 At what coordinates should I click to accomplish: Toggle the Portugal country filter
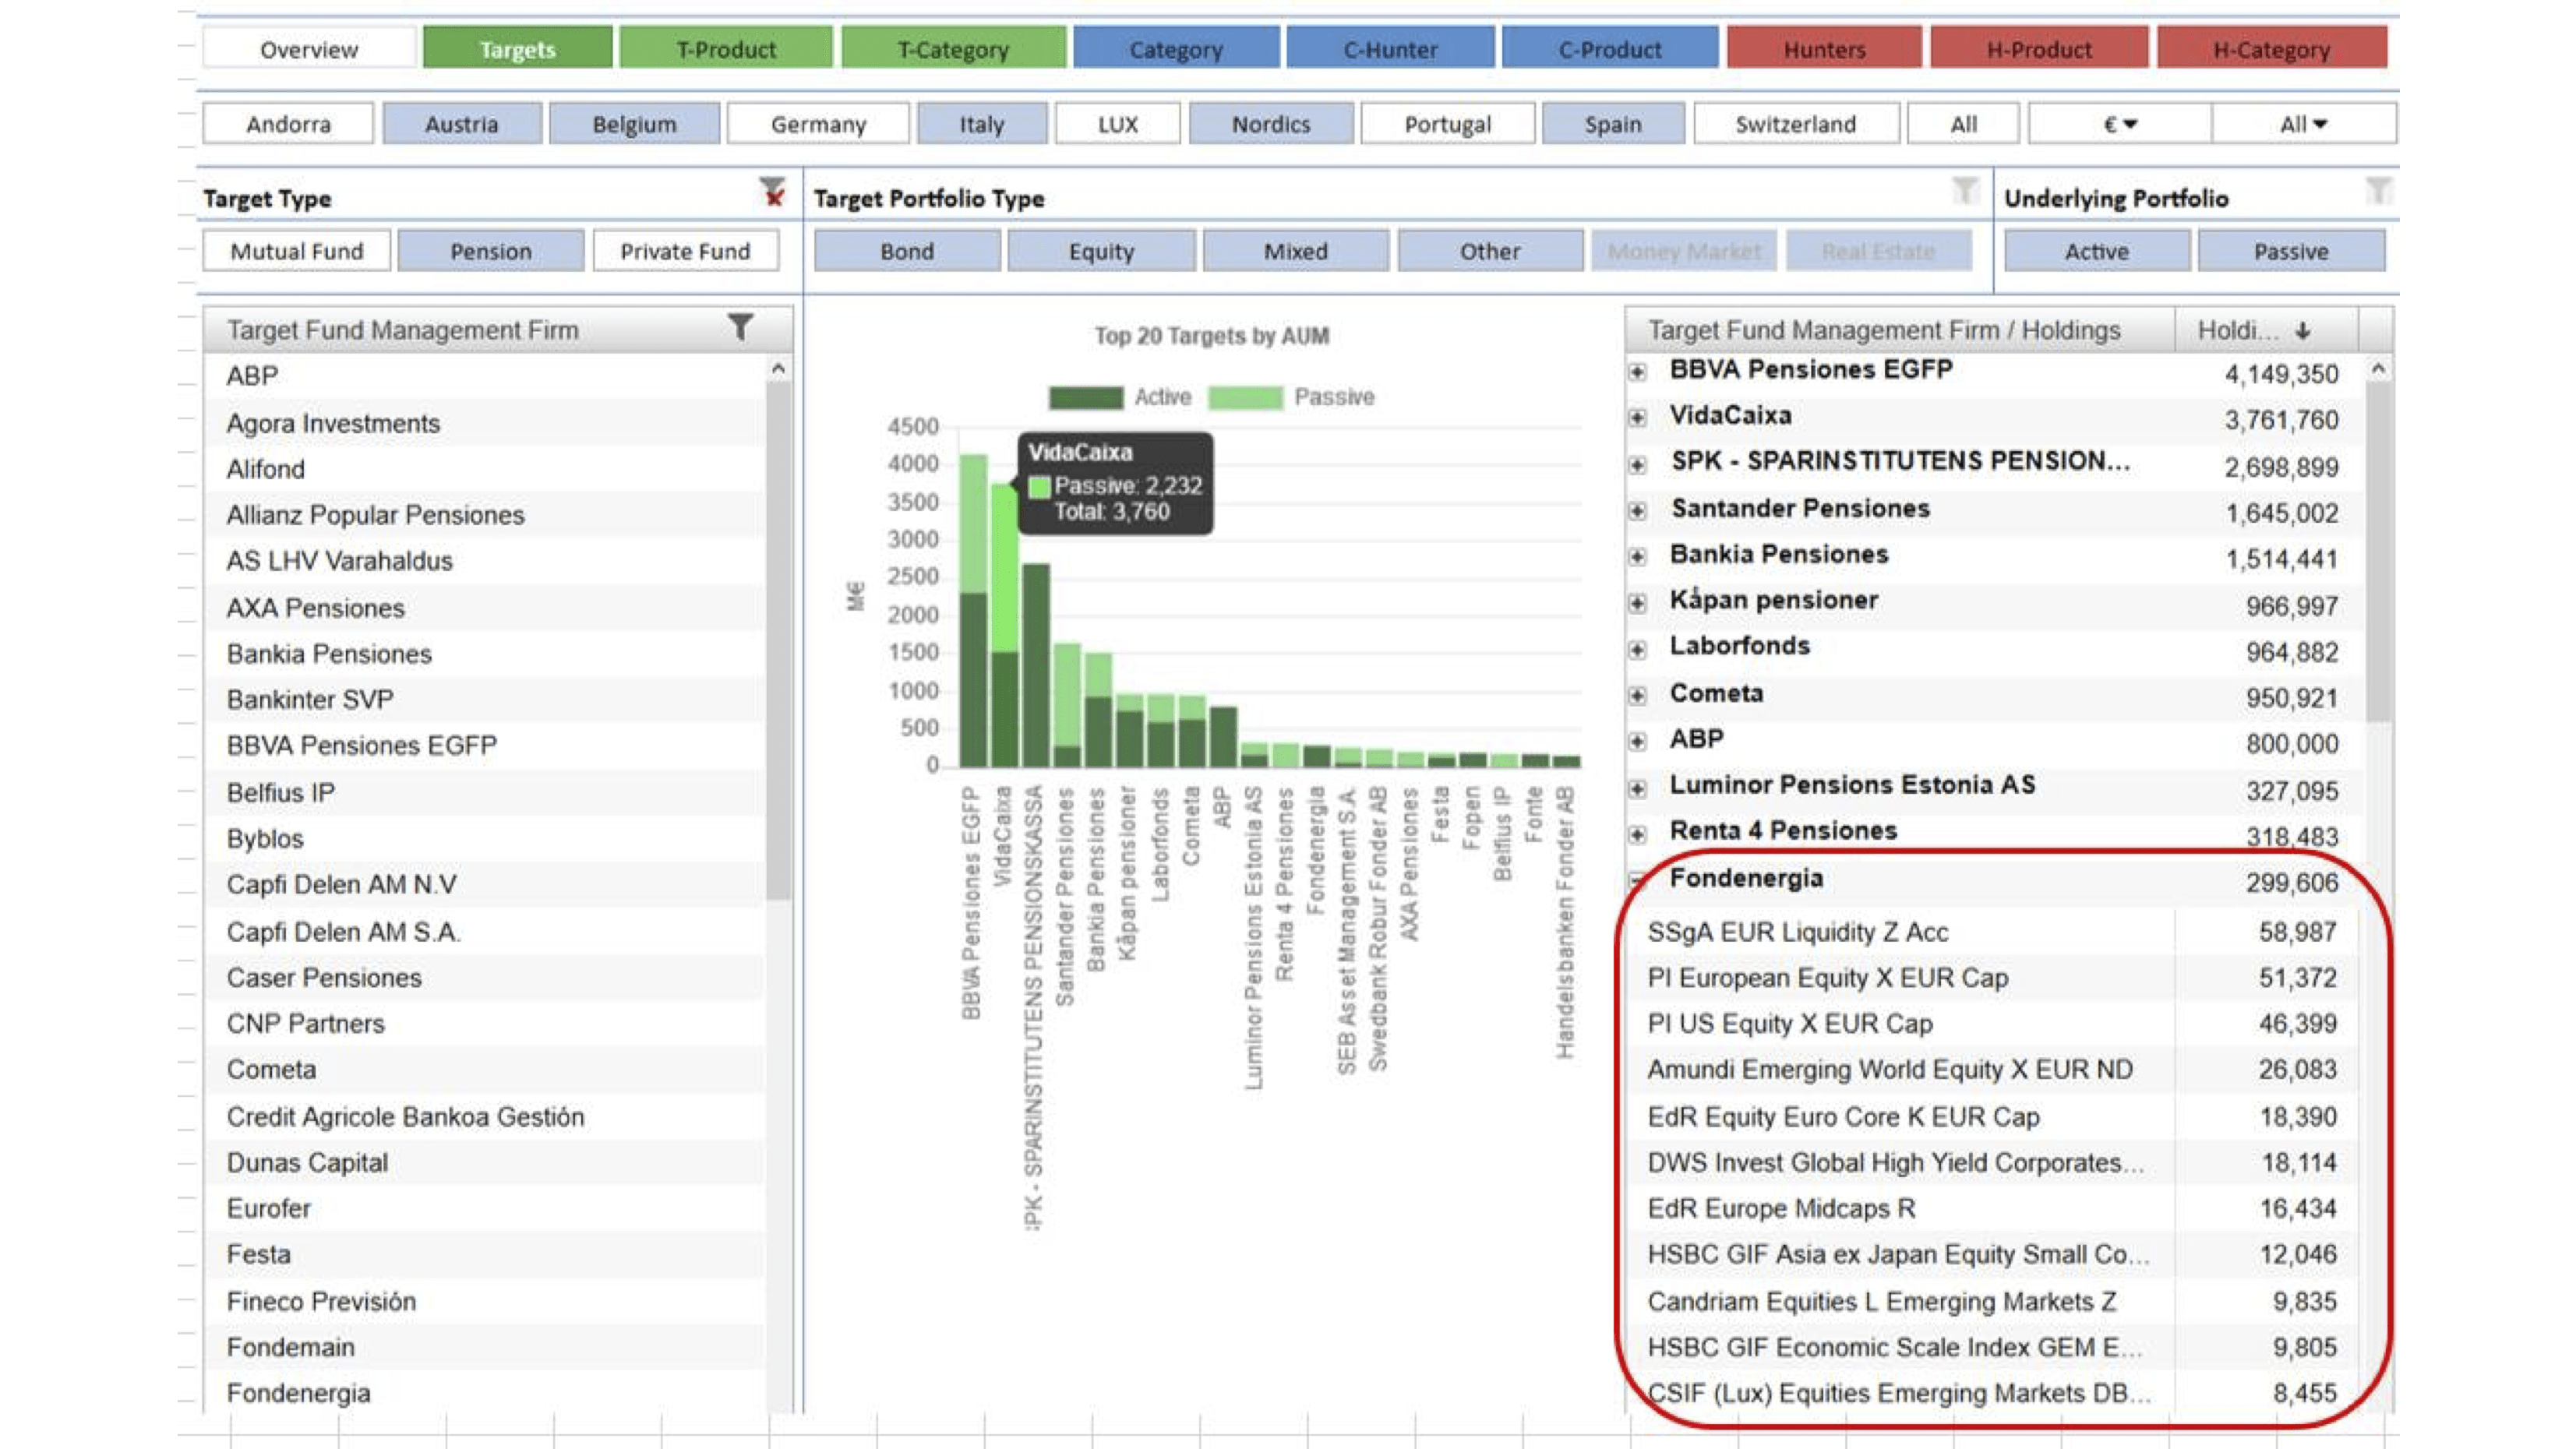click(x=1447, y=124)
